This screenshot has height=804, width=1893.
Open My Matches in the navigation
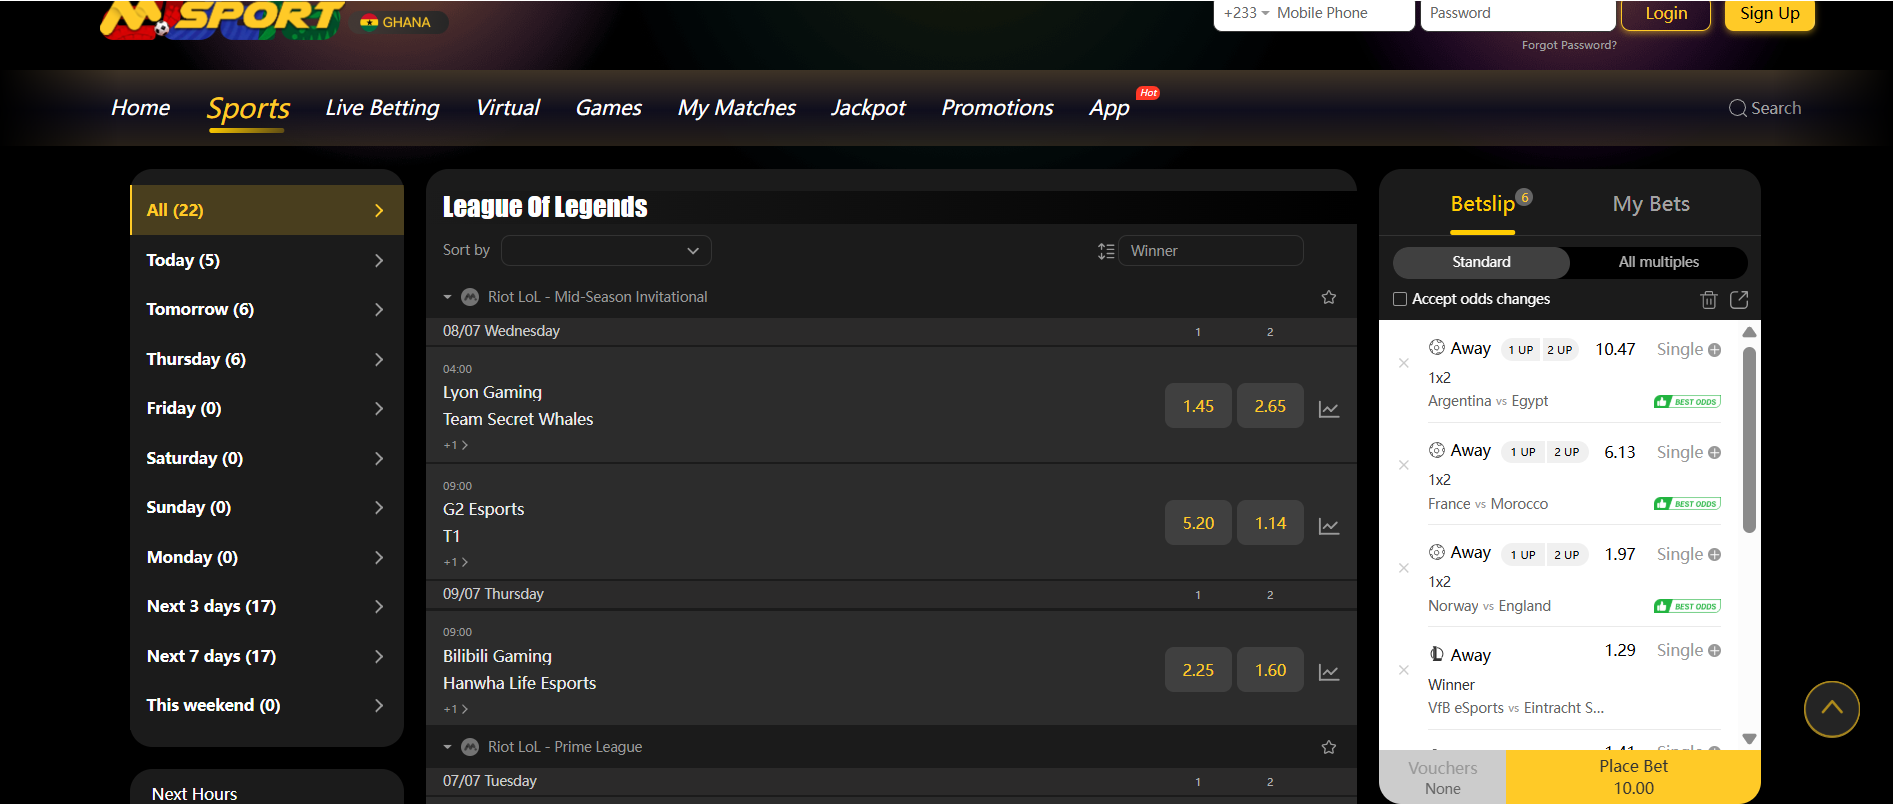[737, 108]
